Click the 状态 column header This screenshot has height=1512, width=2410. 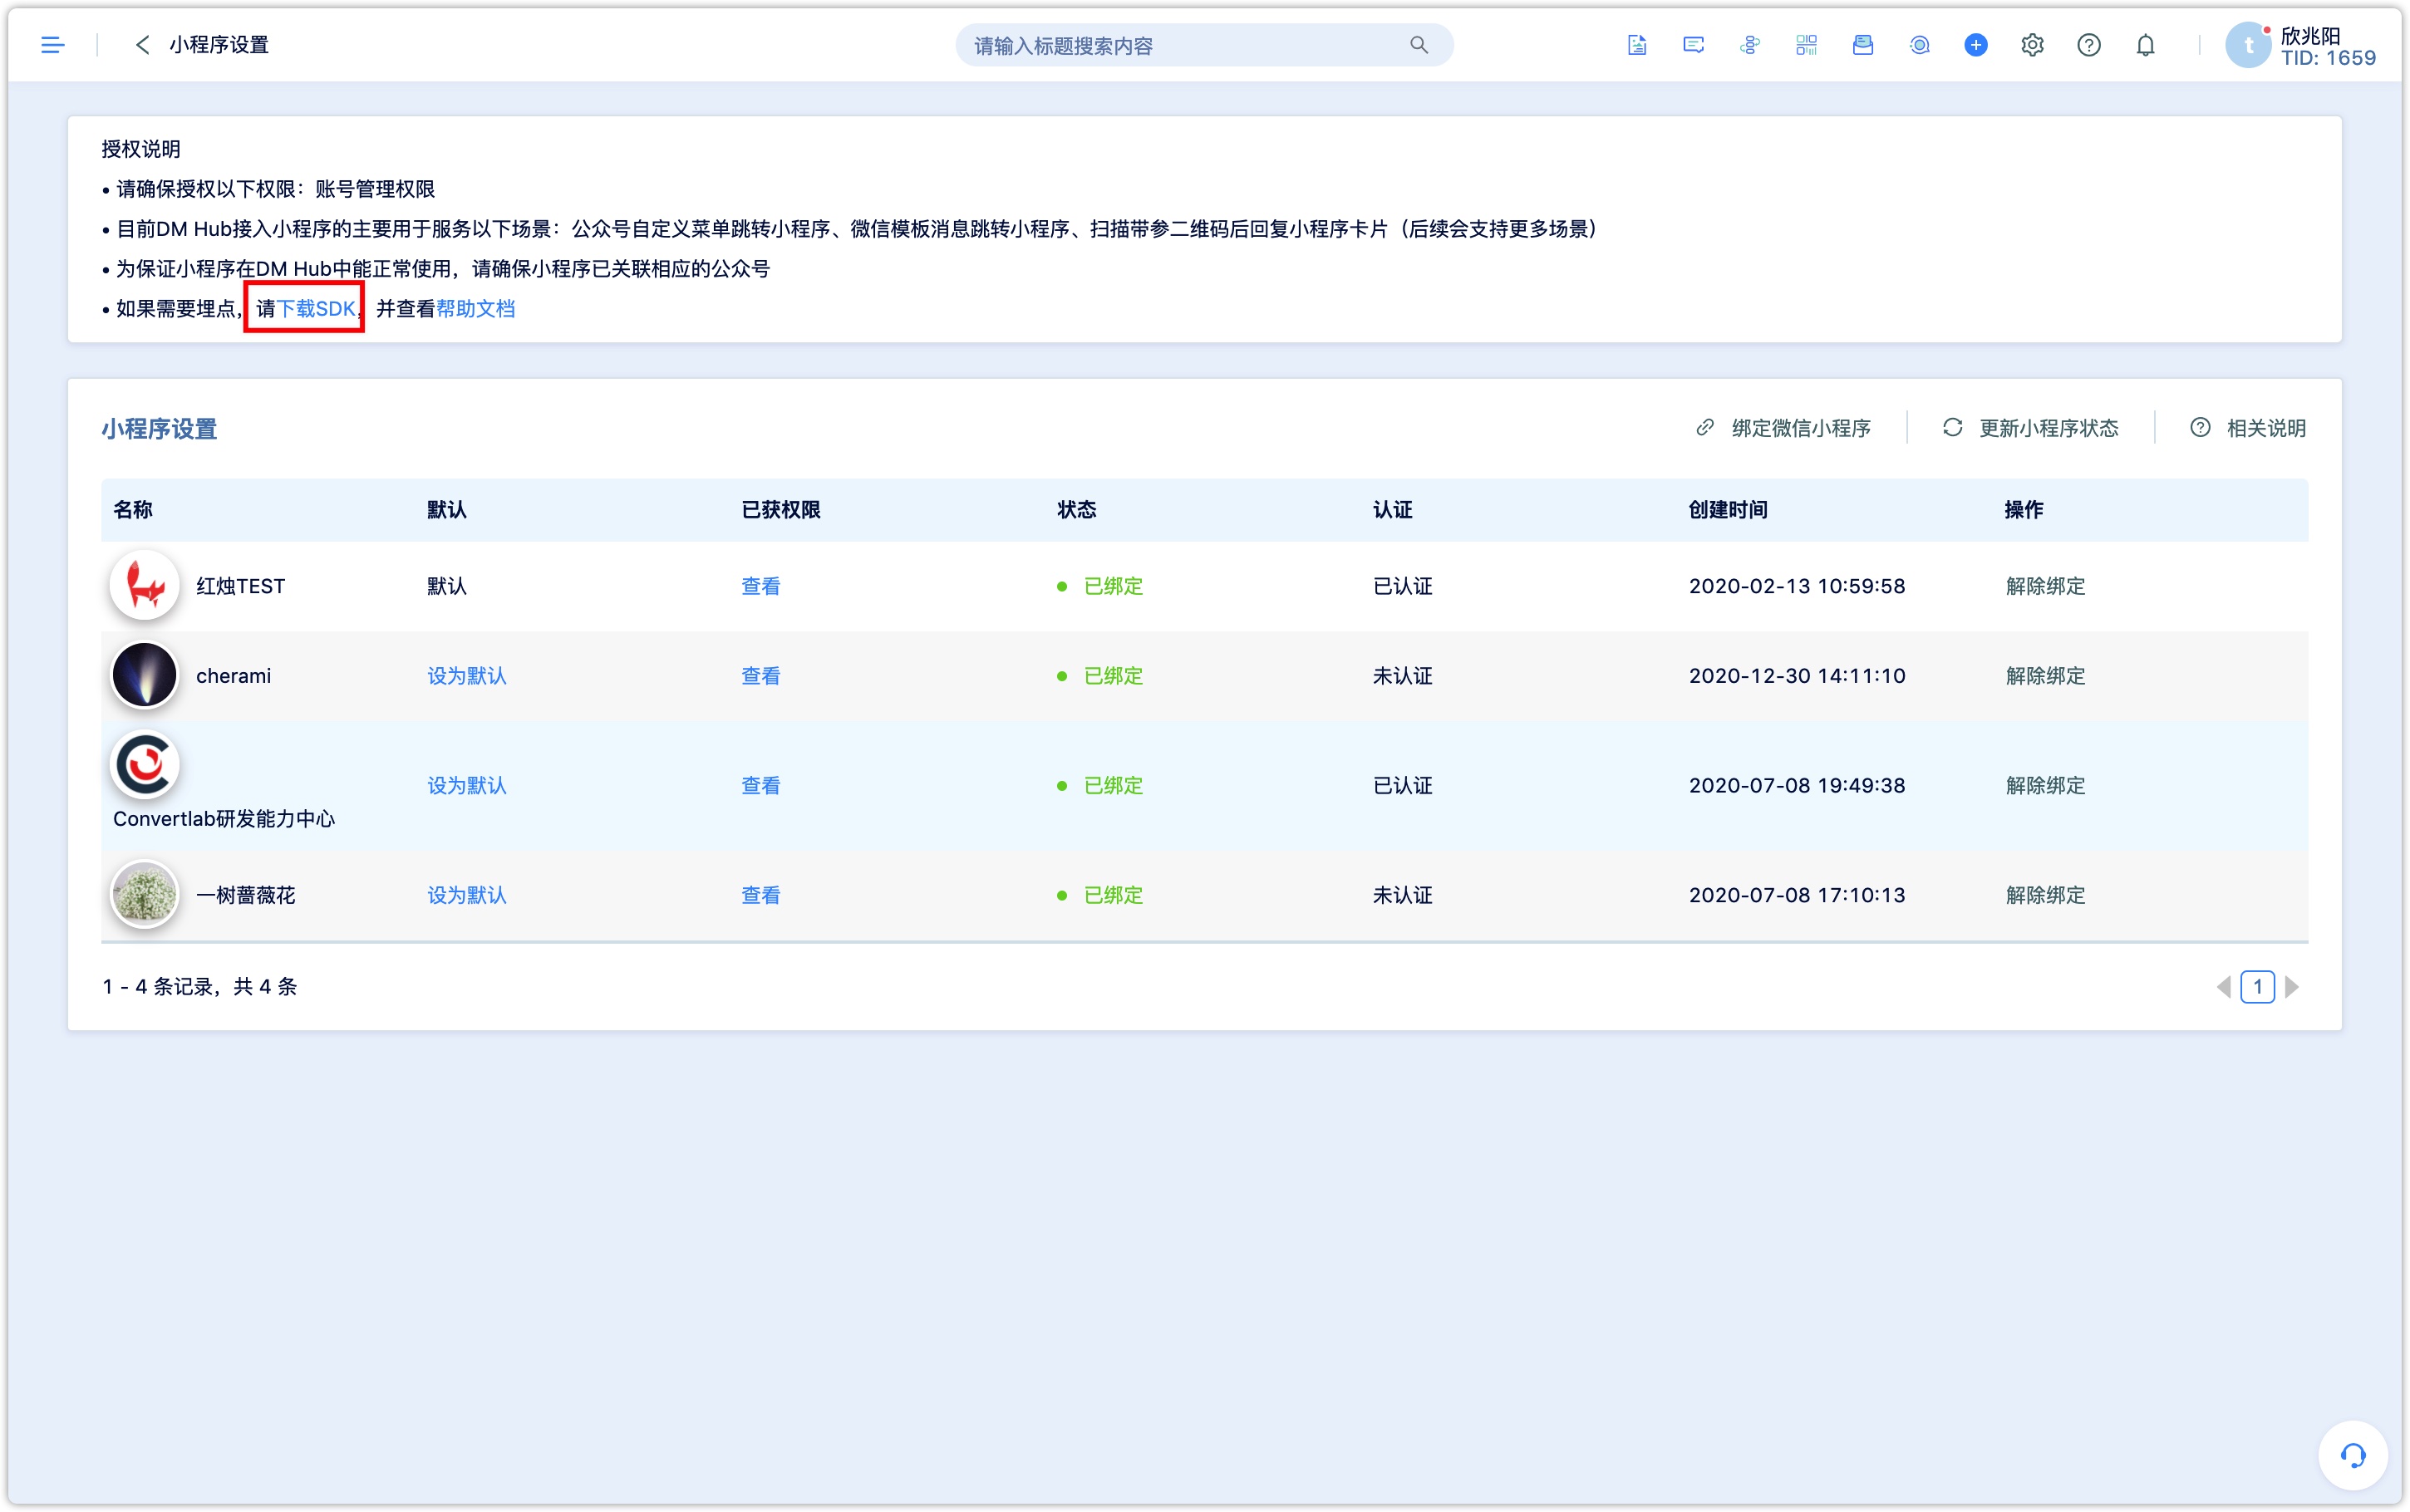(1077, 510)
